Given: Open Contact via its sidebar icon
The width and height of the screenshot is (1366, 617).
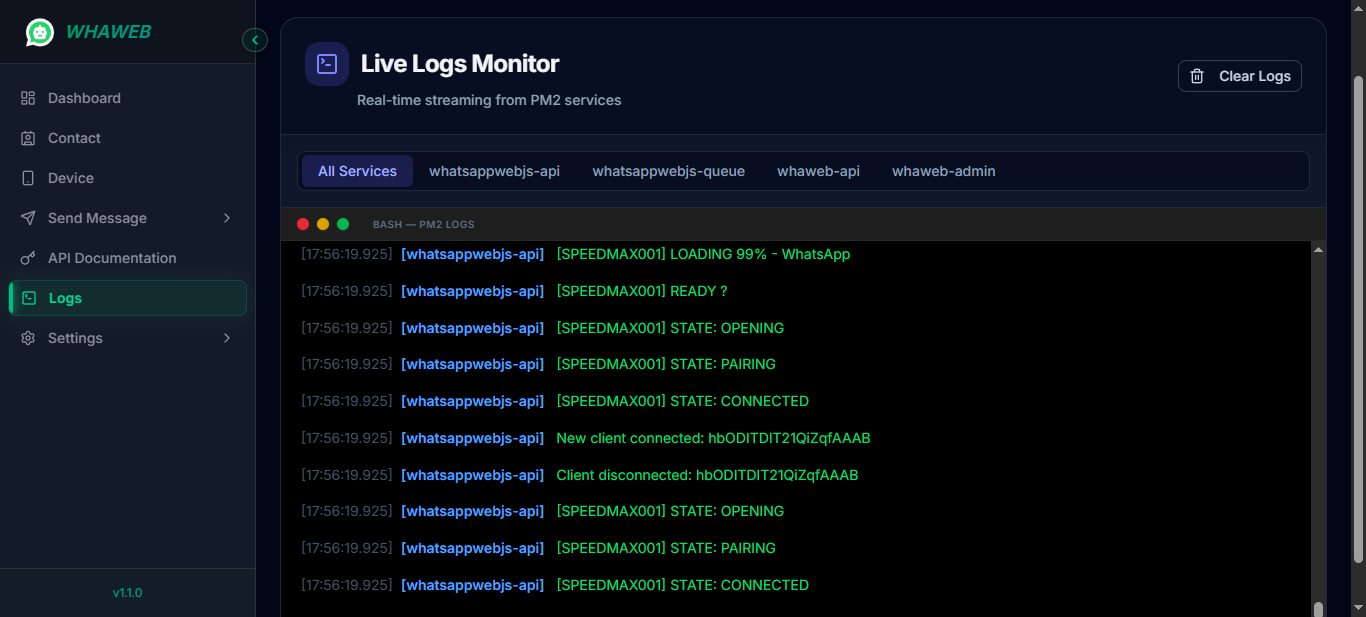Looking at the screenshot, I should point(27,137).
